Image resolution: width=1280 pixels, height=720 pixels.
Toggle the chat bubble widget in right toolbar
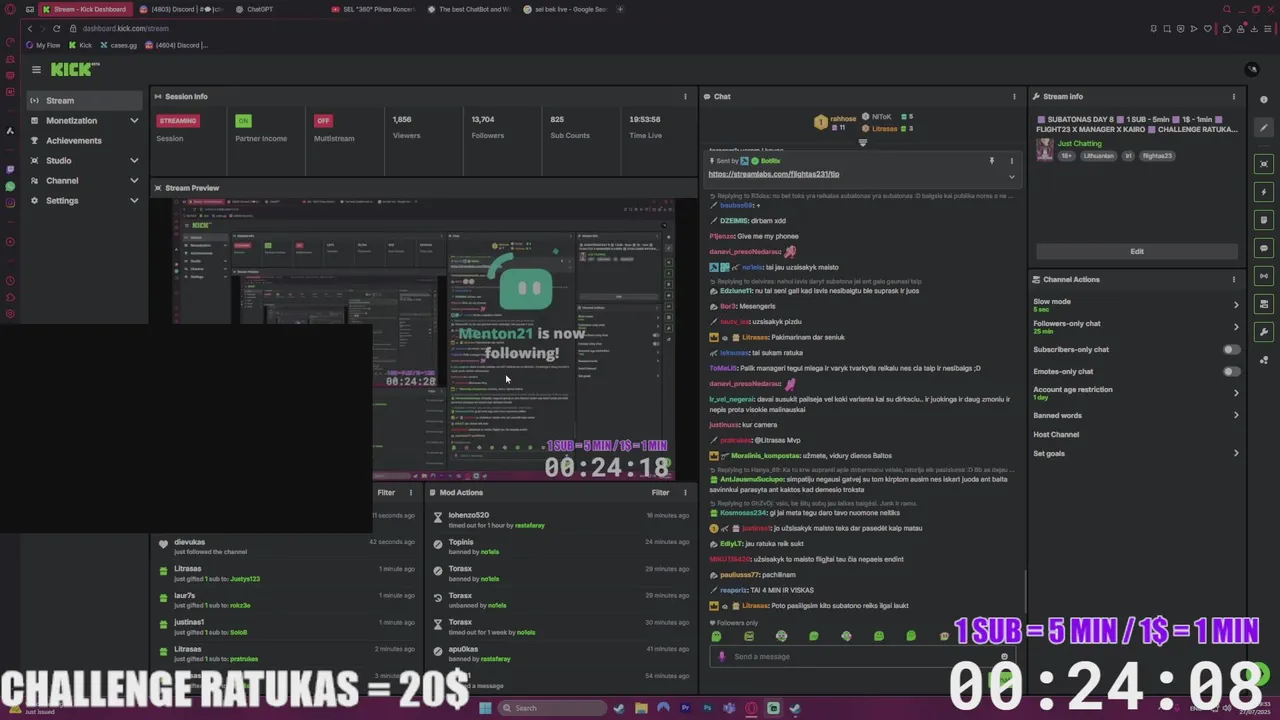pos(1264,248)
